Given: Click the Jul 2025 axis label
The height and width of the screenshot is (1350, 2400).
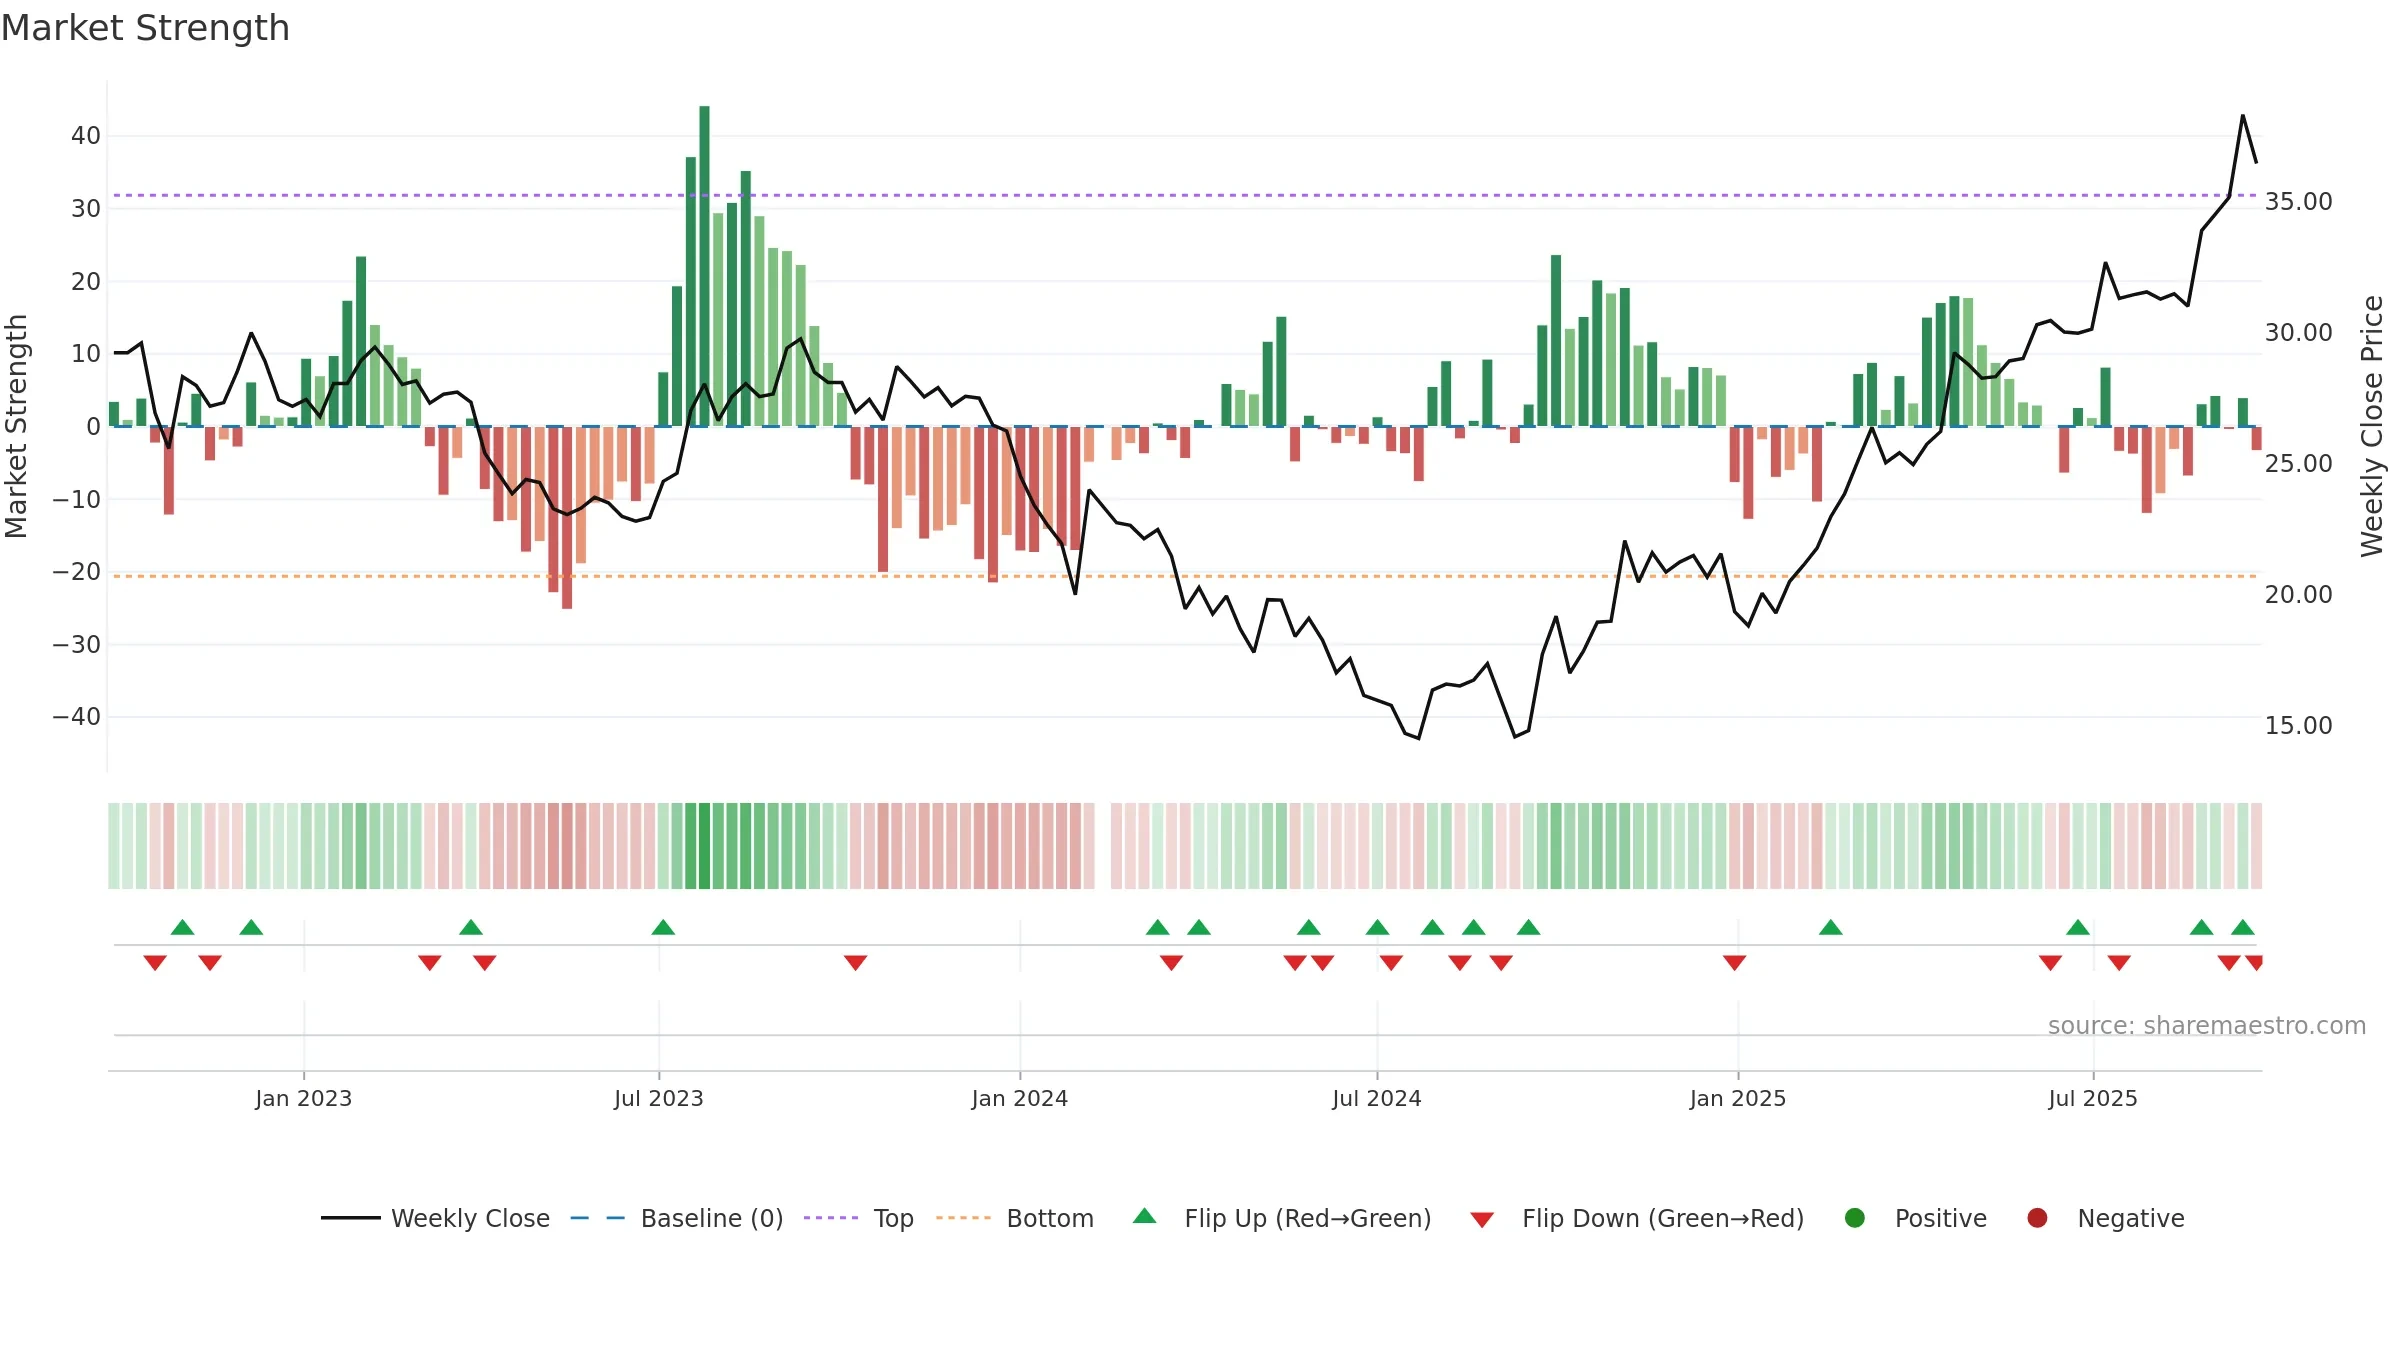Looking at the screenshot, I should [2093, 1098].
